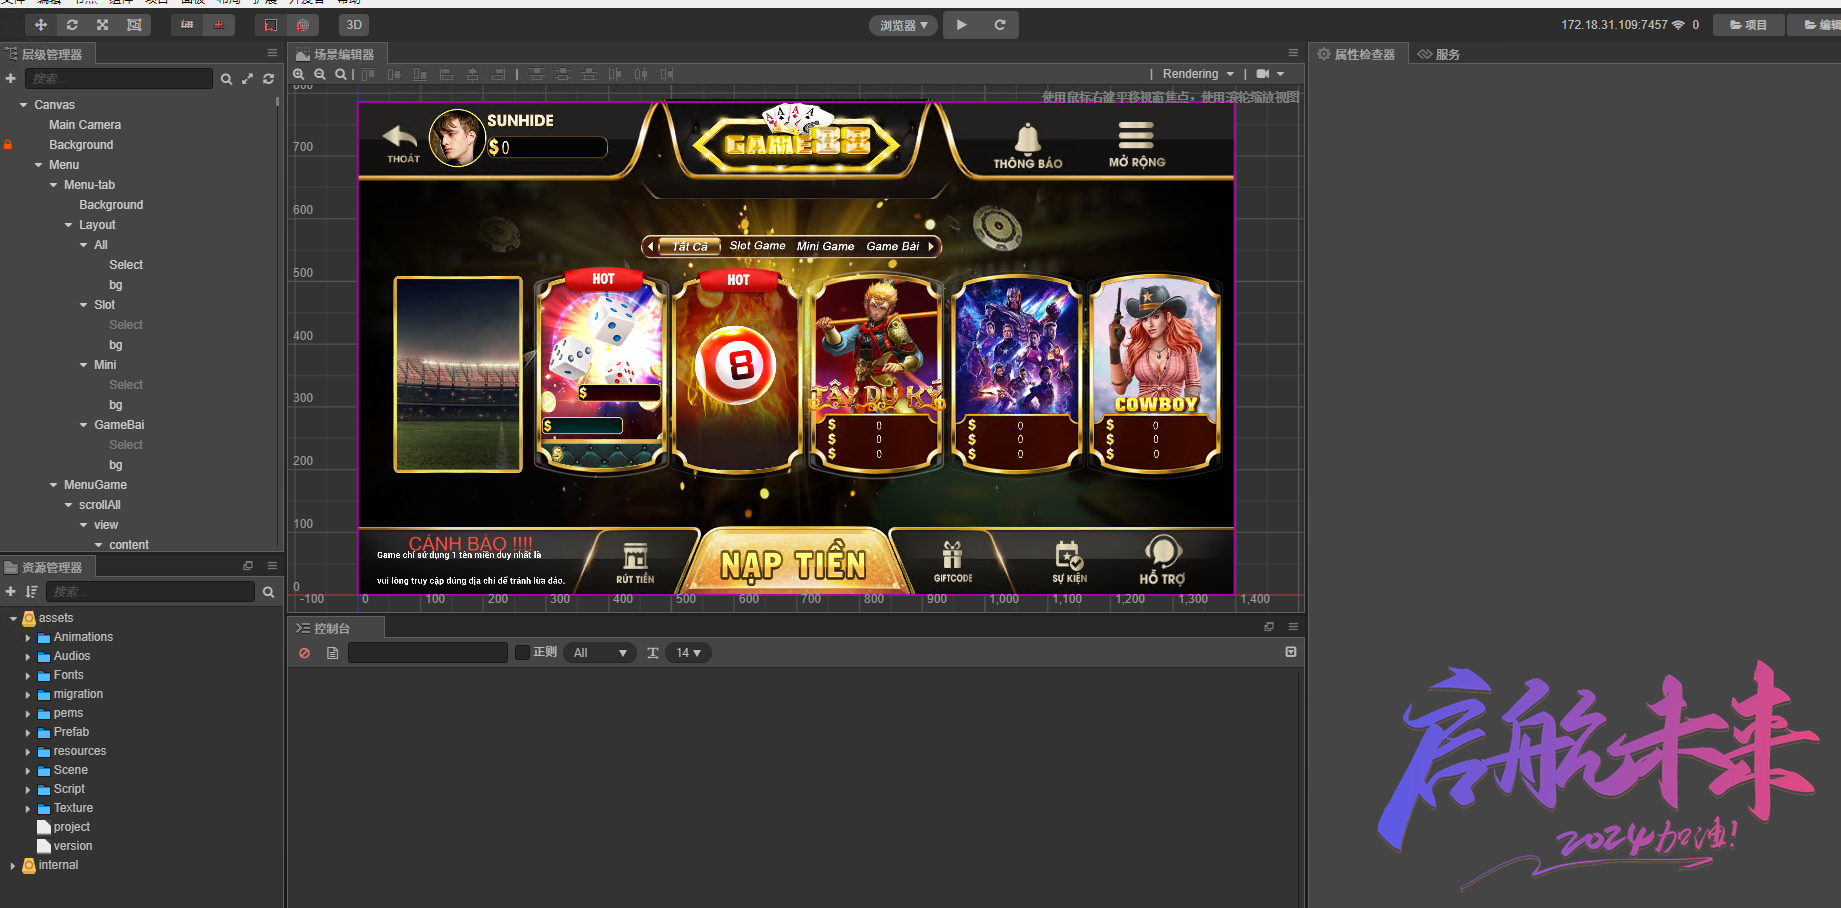Select the Main Camera node

(x=85, y=125)
